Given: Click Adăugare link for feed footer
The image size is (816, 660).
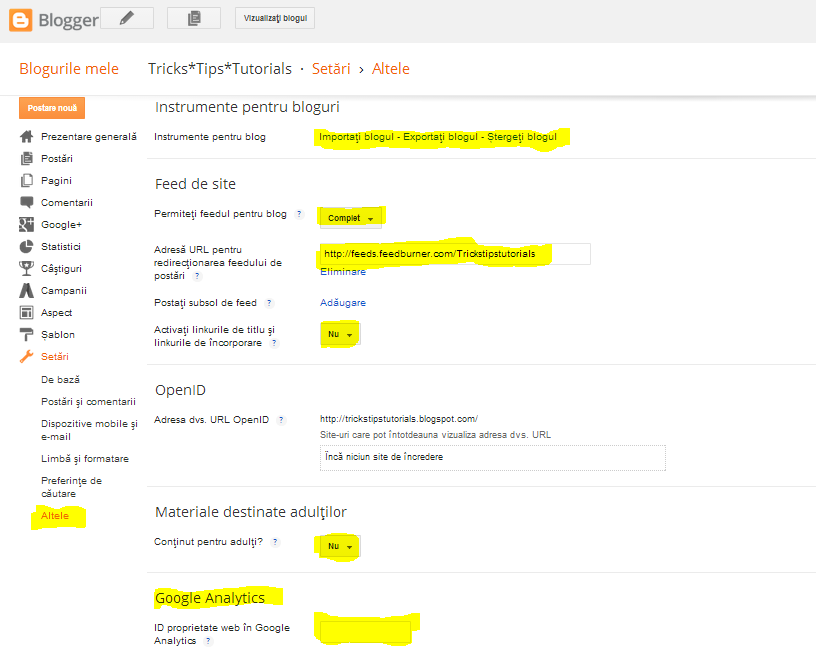Looking at the screenshot, I should click(x=343, y=302).
